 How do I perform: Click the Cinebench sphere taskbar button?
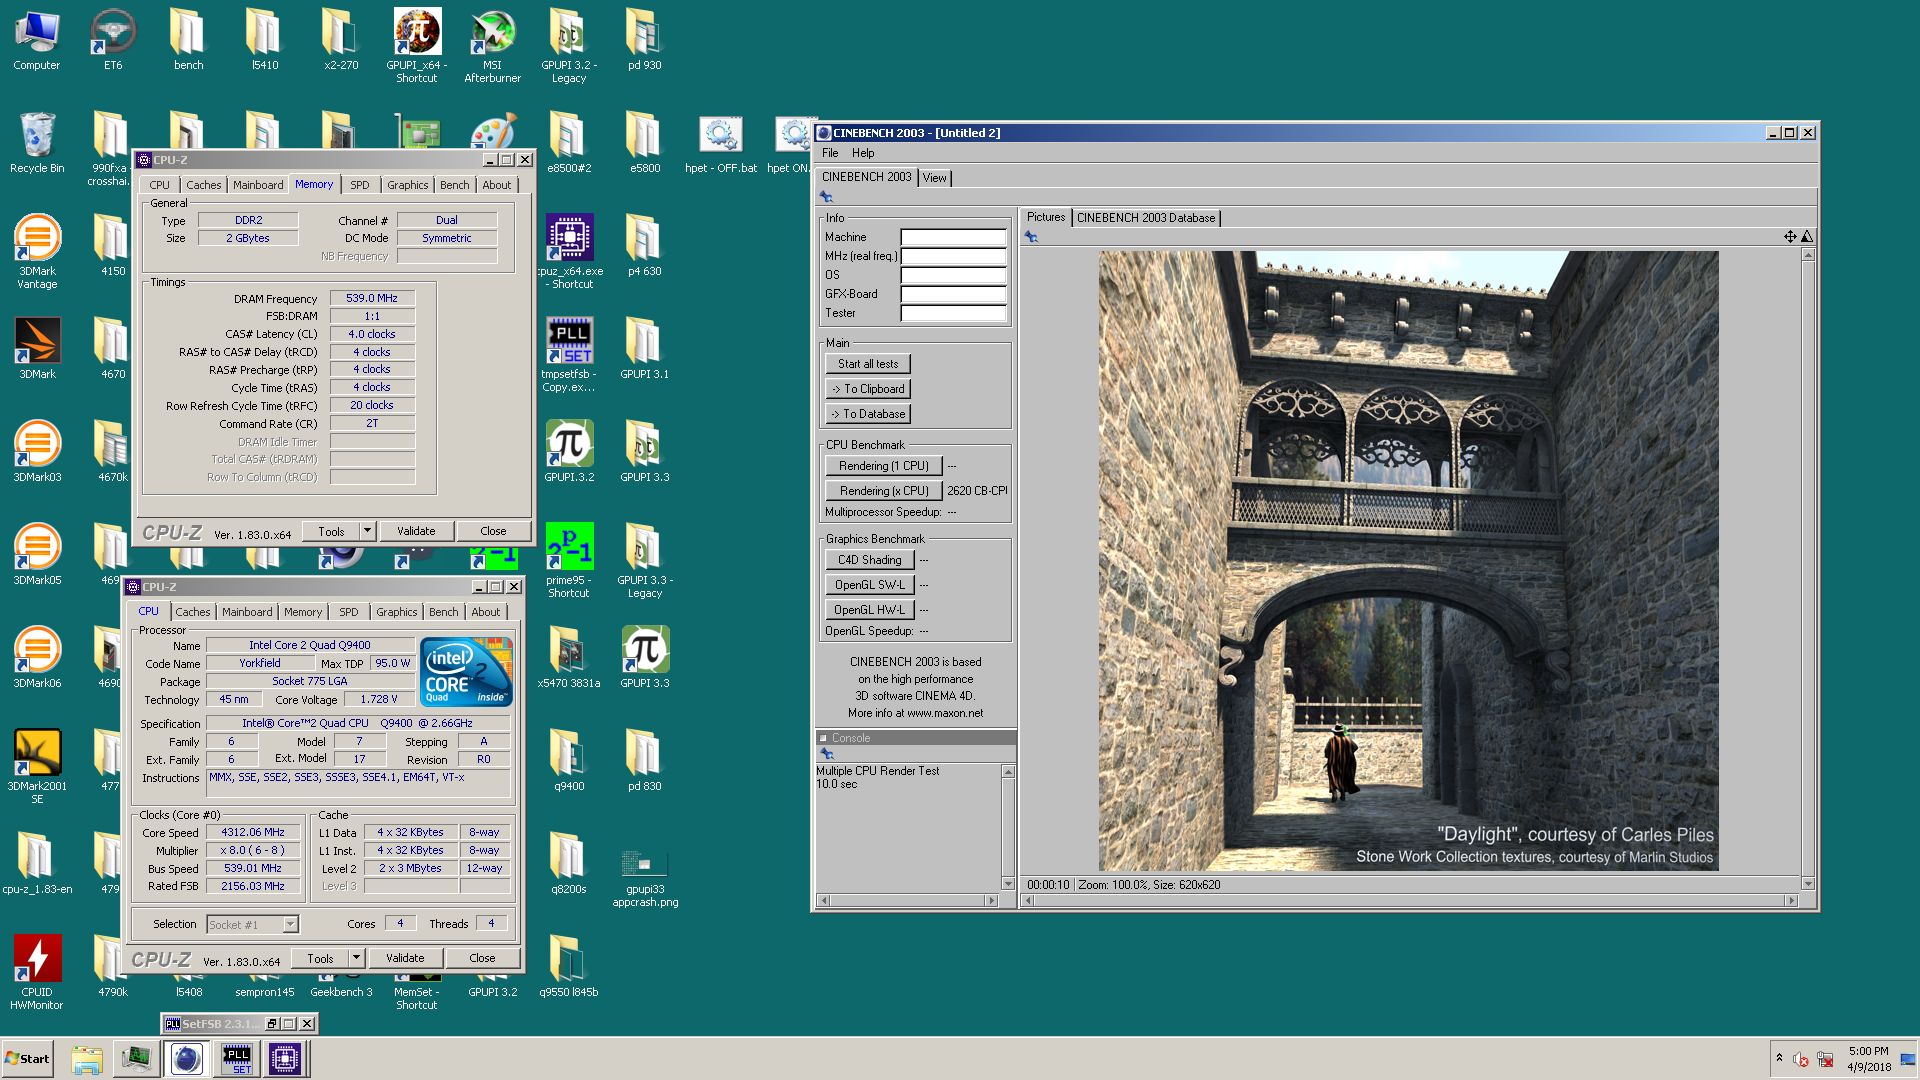(x=187, y=1058)
